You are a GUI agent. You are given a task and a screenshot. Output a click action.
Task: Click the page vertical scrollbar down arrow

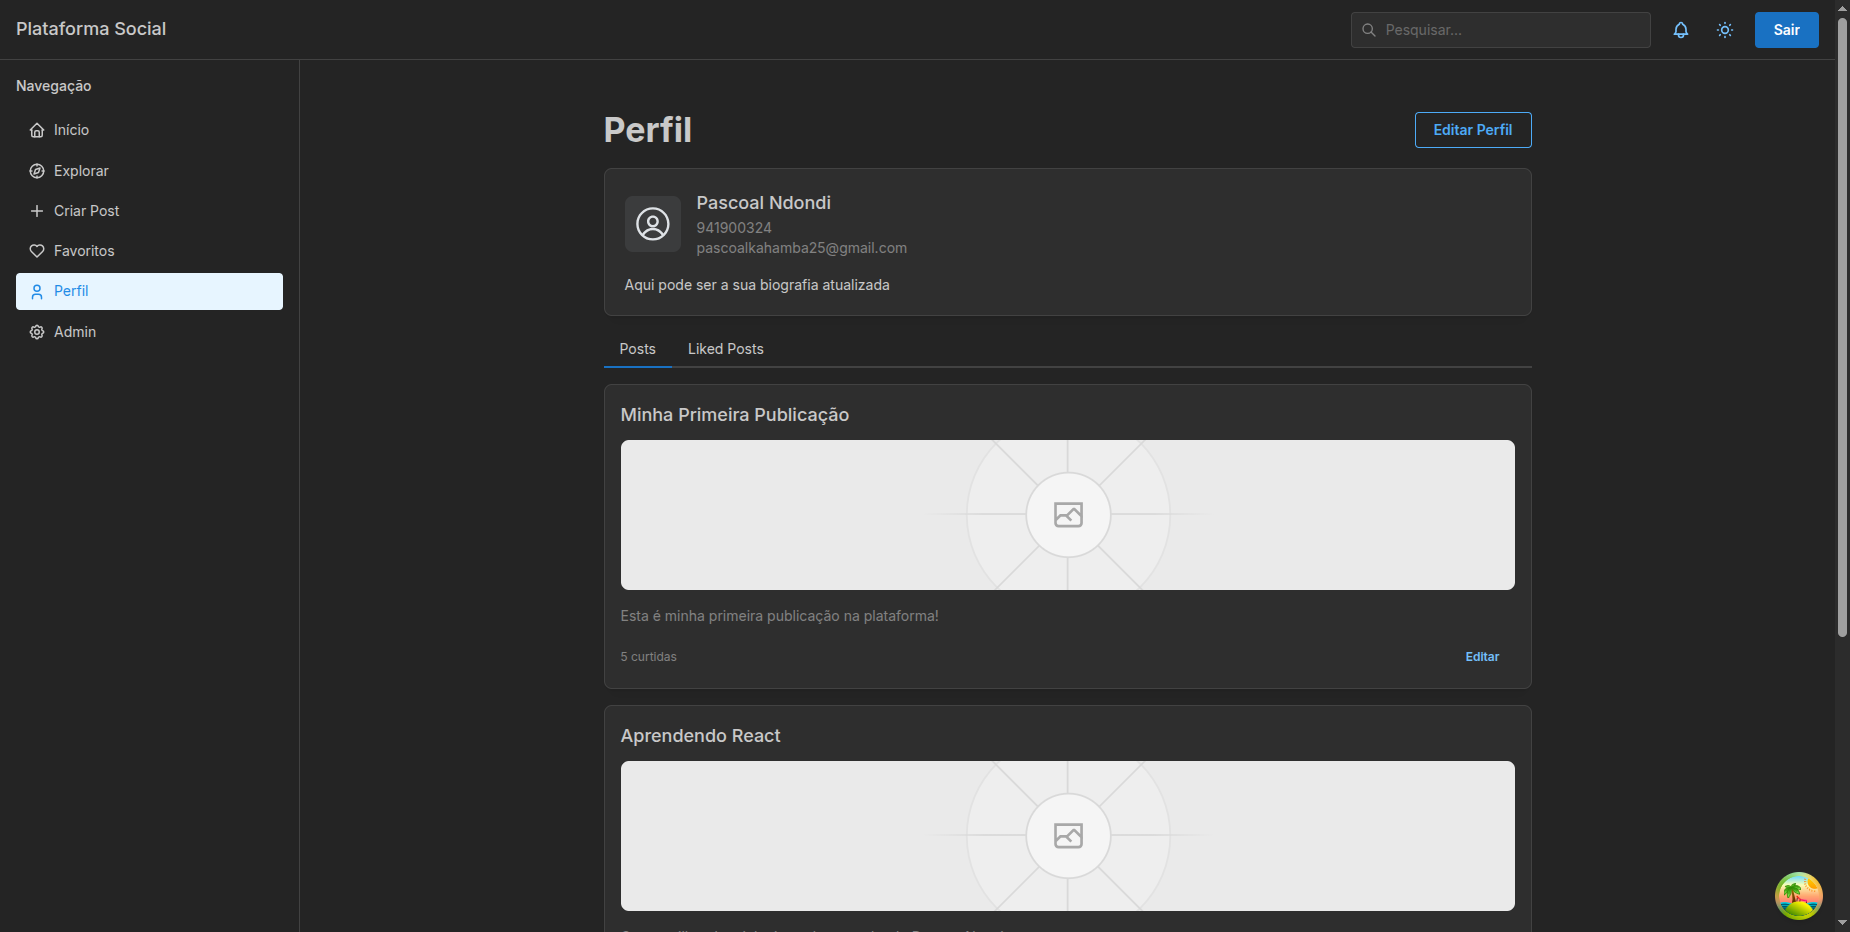(1842, 923)
